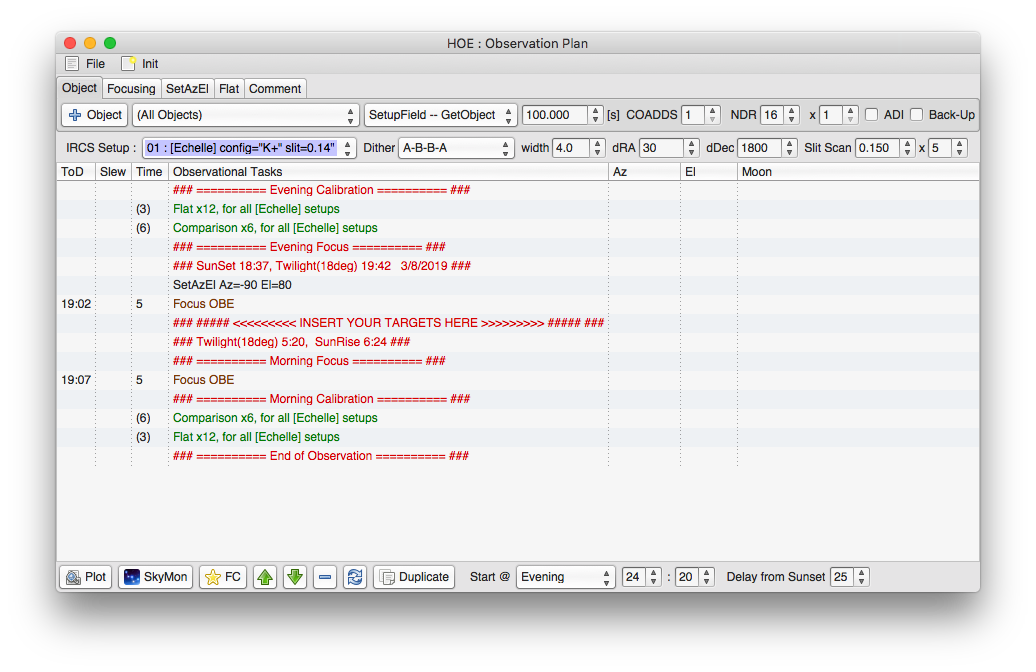
Task: Open the (All Objects) dropdown
Action: [246, 114]
